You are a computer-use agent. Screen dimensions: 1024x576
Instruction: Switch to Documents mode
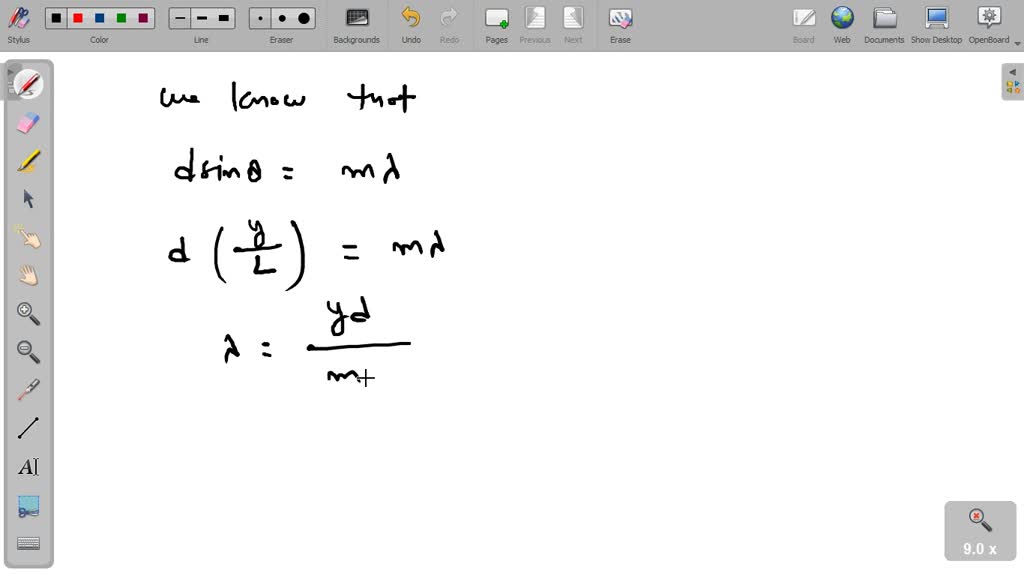click(884, 24)
